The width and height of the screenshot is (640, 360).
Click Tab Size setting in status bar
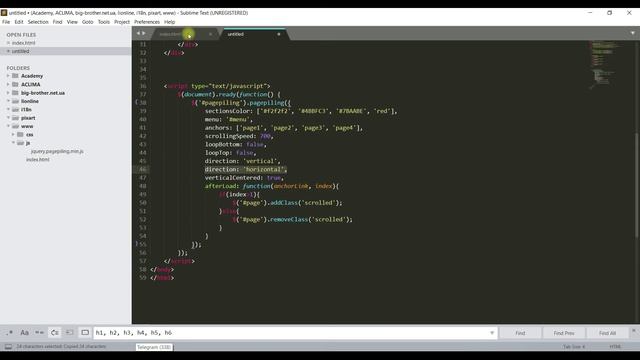pyautogui.click(x=574, y=347)
